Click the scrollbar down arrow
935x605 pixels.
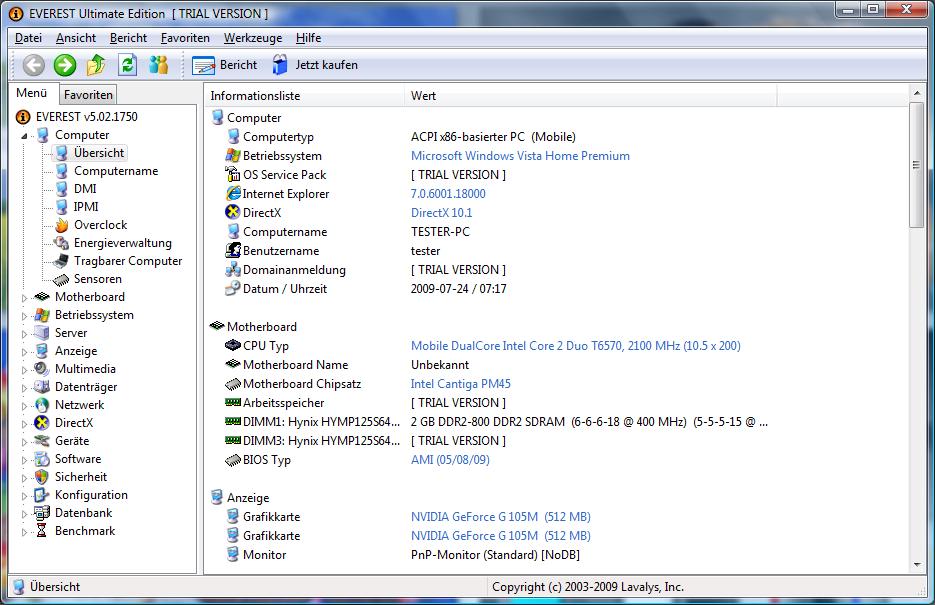917,565
